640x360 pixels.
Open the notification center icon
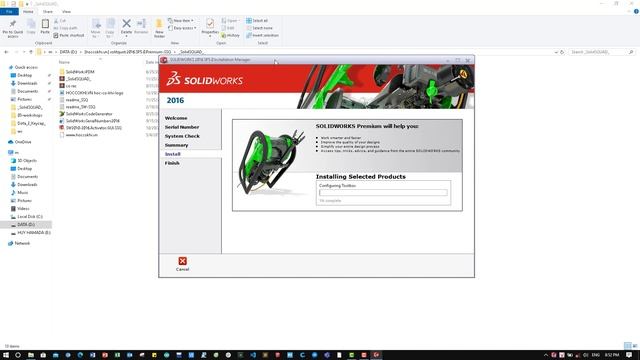(x=629, y=355)
